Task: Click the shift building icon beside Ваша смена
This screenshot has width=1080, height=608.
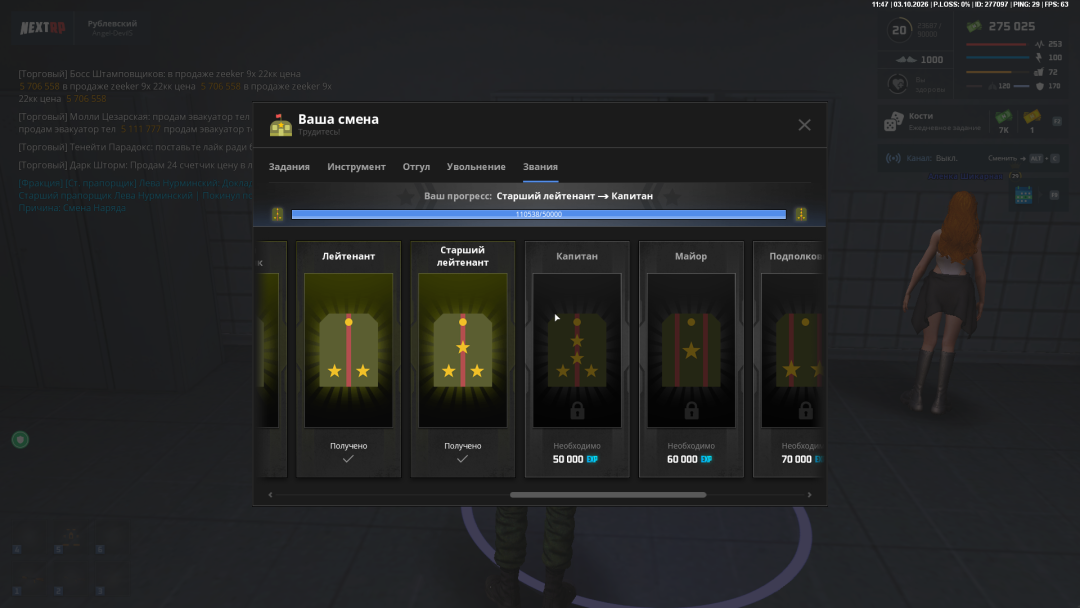Action: (280, 125)
